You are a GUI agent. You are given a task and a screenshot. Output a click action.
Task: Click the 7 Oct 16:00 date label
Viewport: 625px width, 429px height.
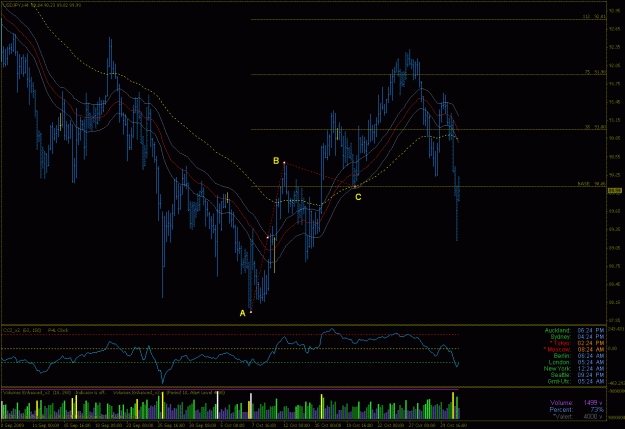(264, 425)
